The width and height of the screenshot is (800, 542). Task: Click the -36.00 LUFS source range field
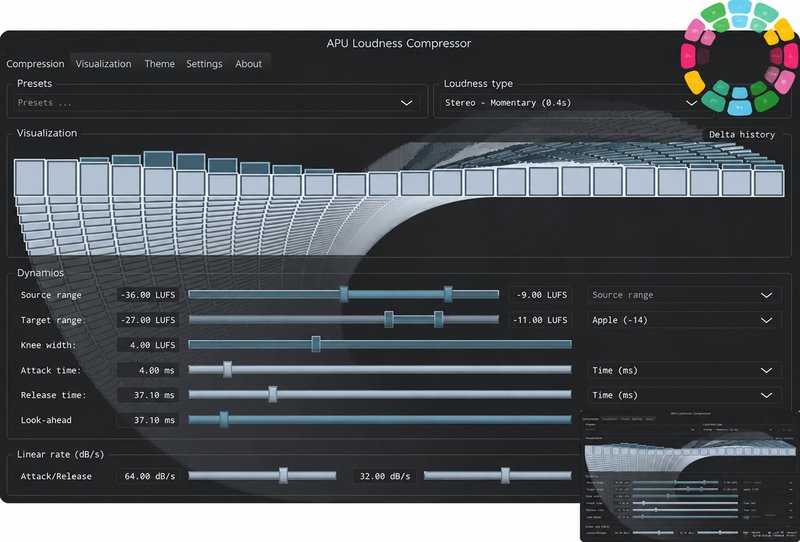[x=148, y=295]
